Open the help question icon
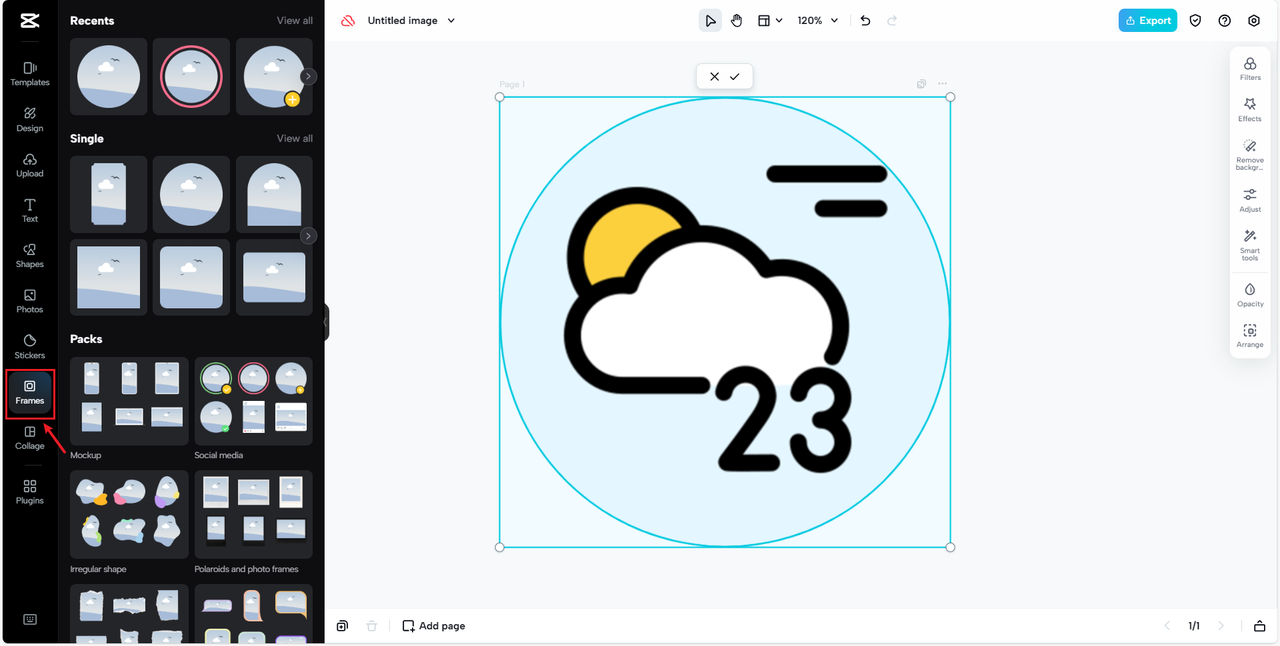Screen dimensions: 1280x646 [1224, 20]
